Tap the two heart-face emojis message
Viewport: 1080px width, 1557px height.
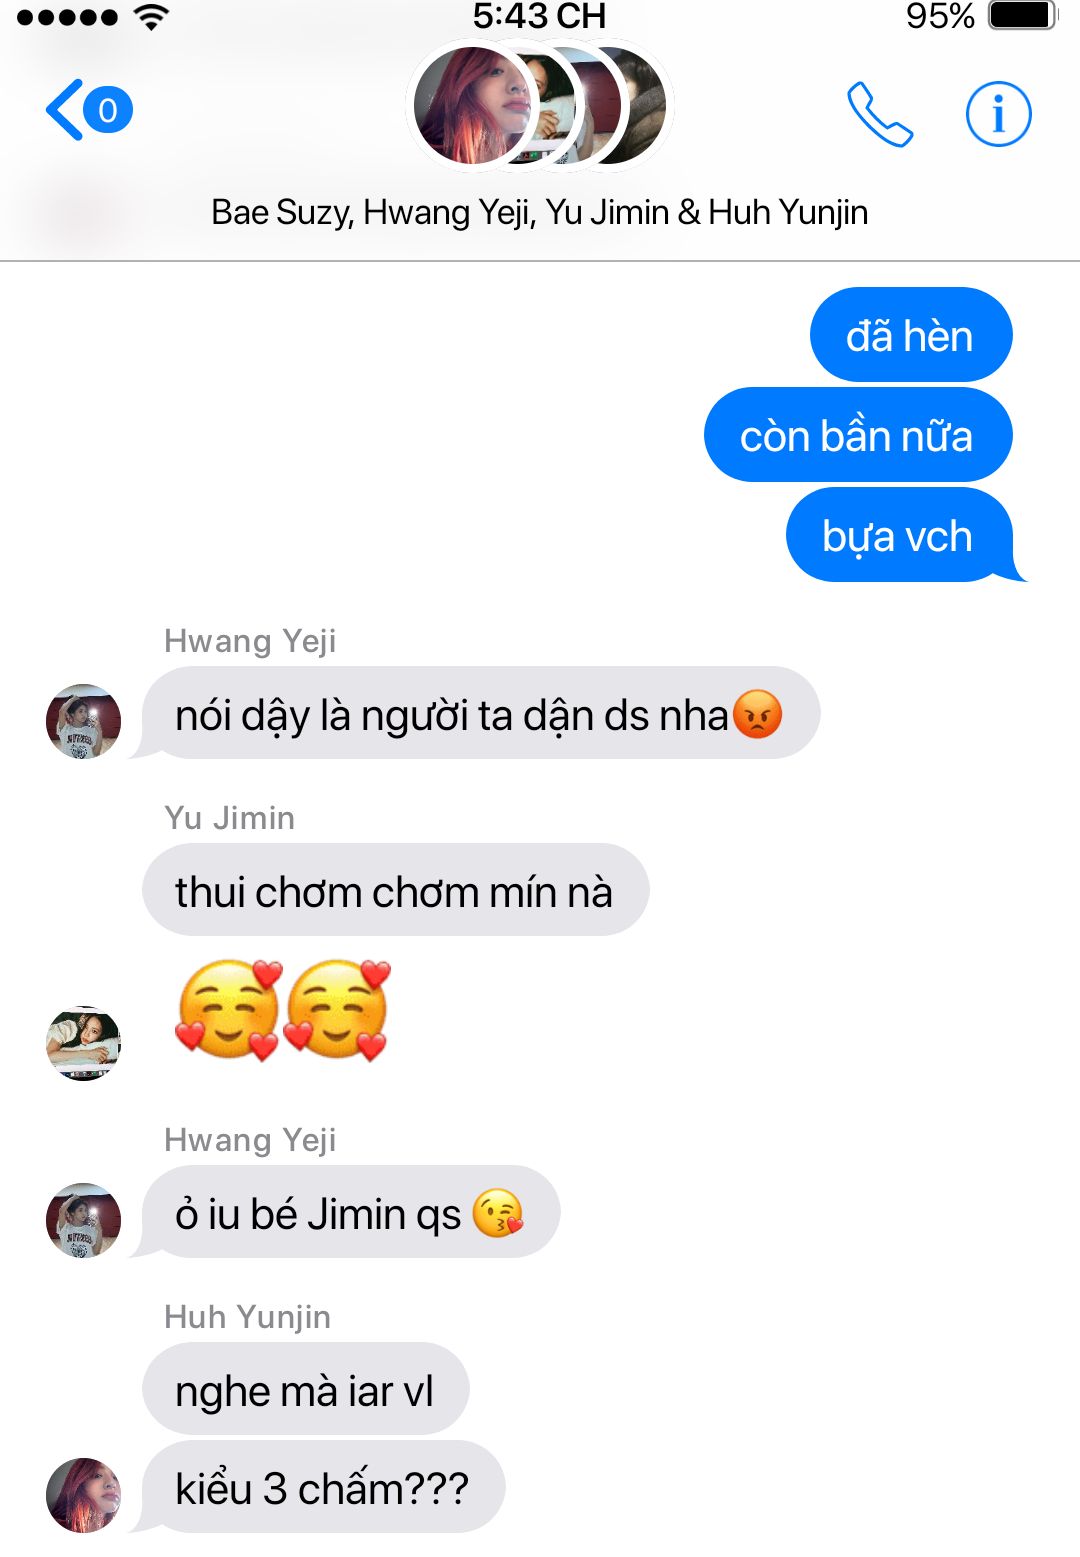(x=283, y=1010)
